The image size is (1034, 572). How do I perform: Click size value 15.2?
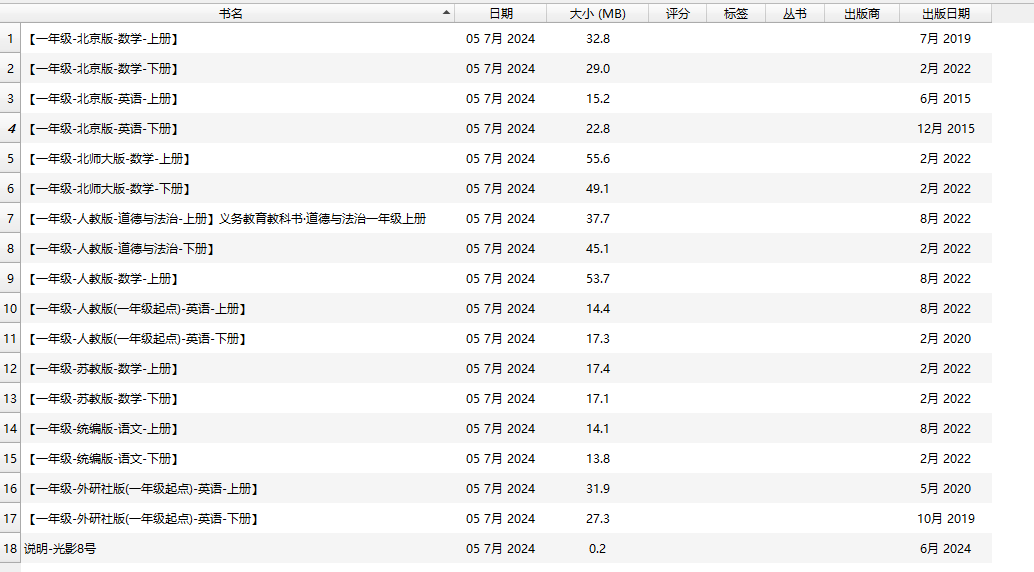pyautogui.click(x=598, y=99)
